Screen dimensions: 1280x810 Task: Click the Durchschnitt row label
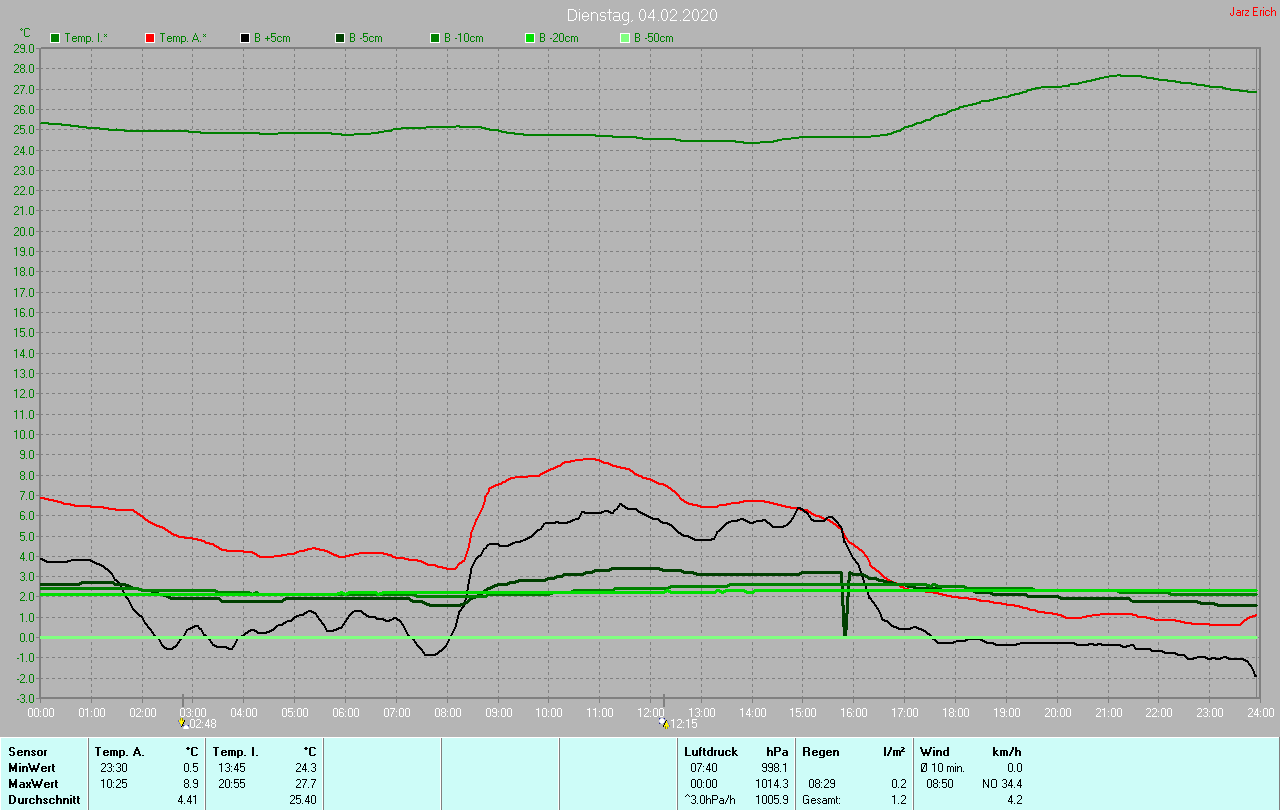tap(44, 800)
